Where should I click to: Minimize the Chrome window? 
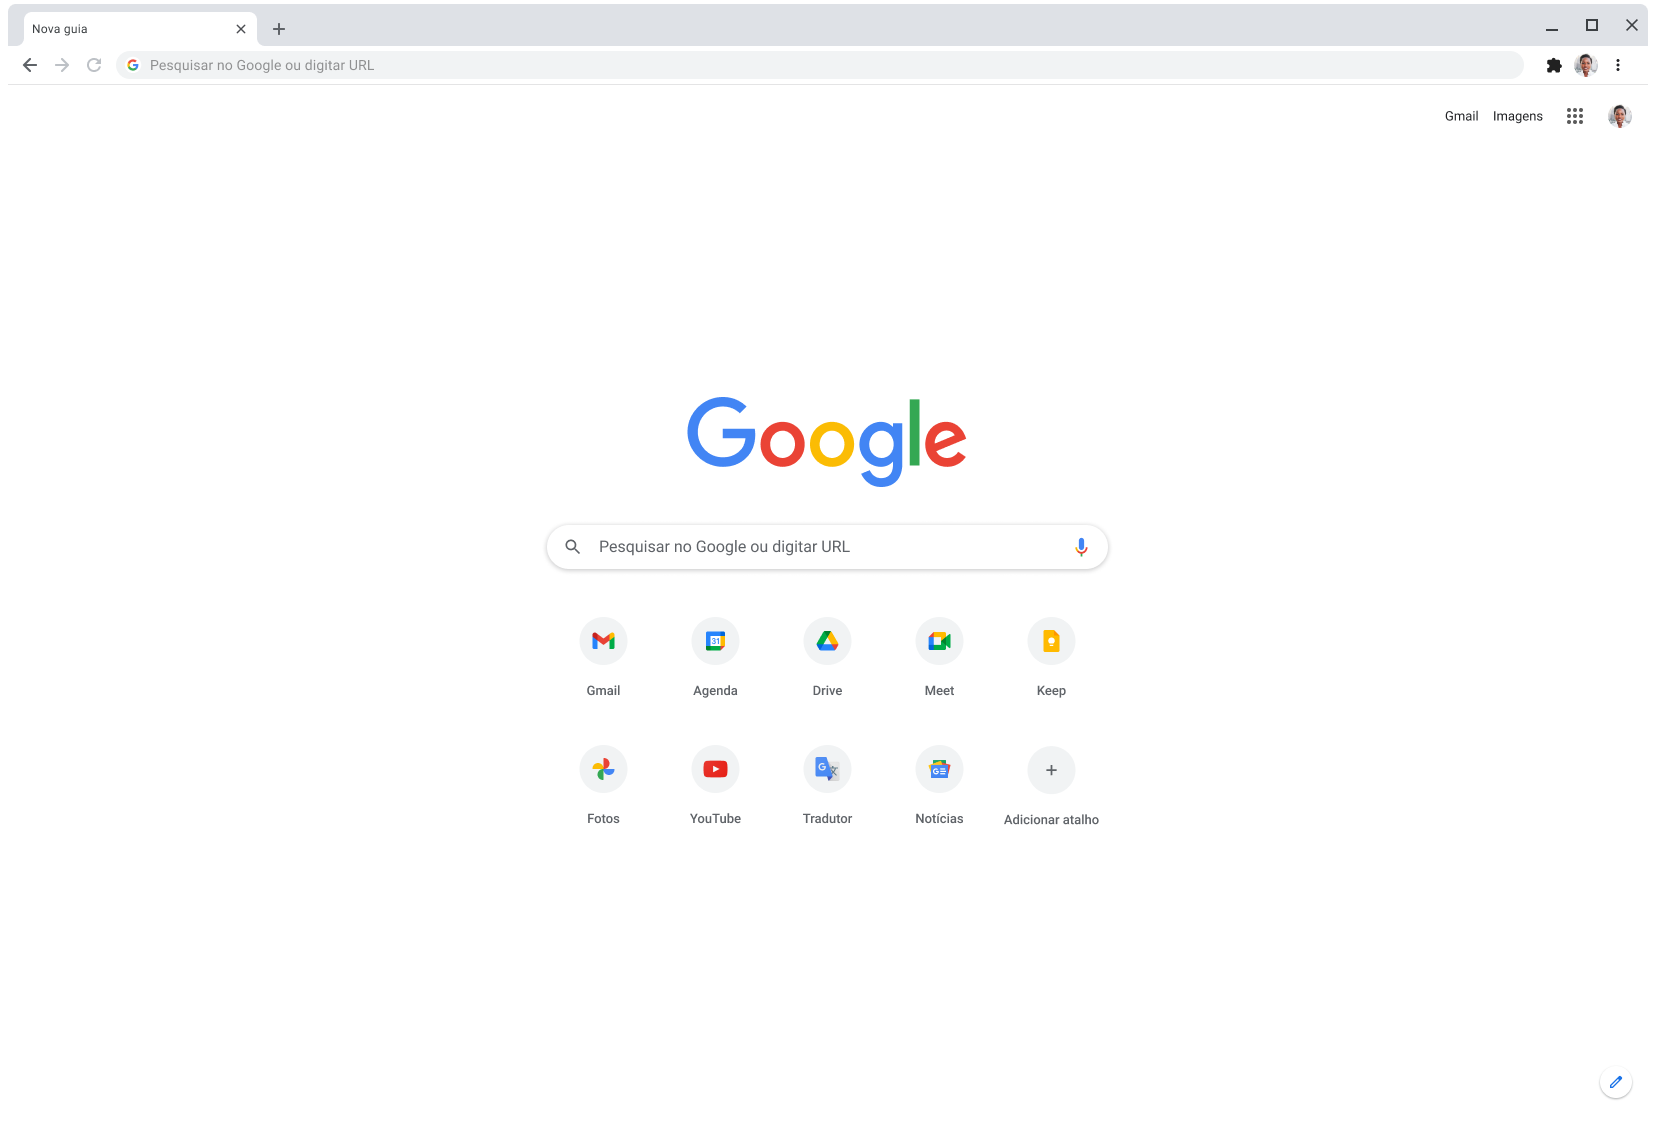pyautogui.click(x=1552, y=27)
